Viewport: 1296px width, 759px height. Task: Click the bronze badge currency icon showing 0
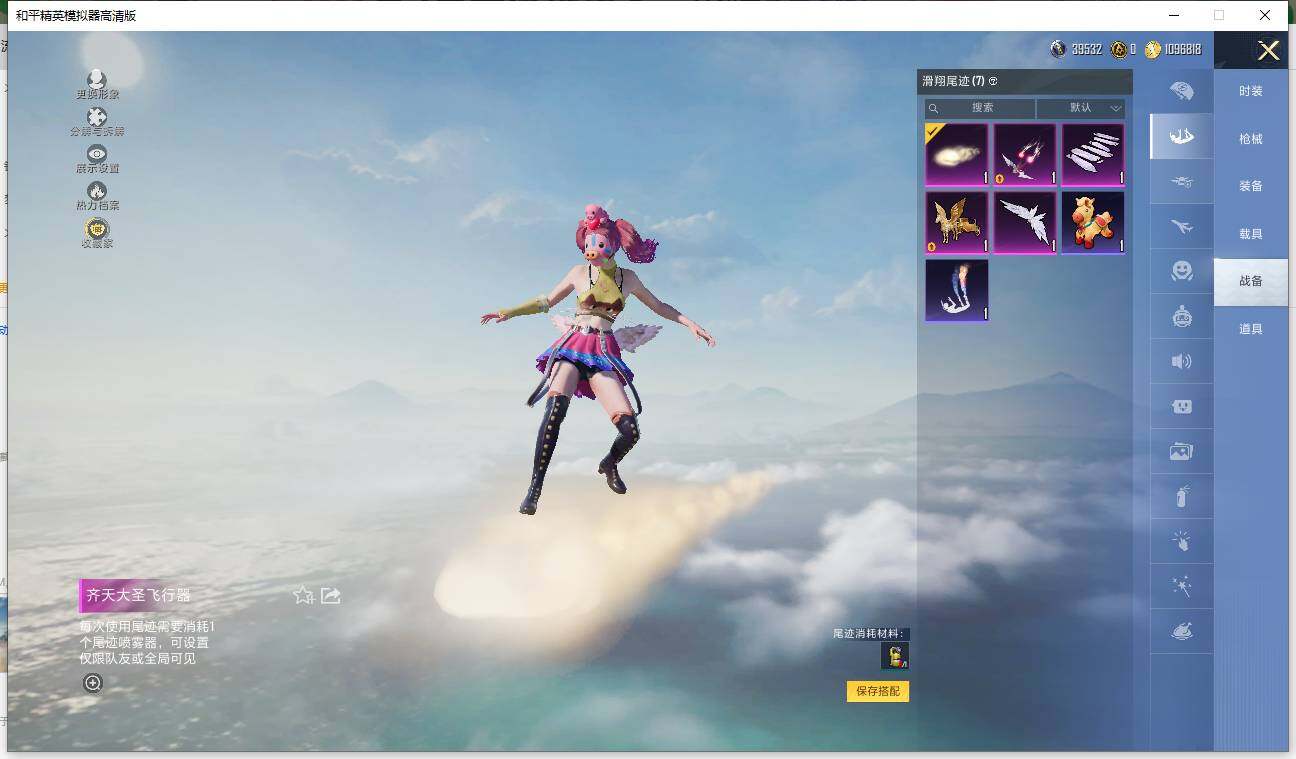click(1118, 49)
